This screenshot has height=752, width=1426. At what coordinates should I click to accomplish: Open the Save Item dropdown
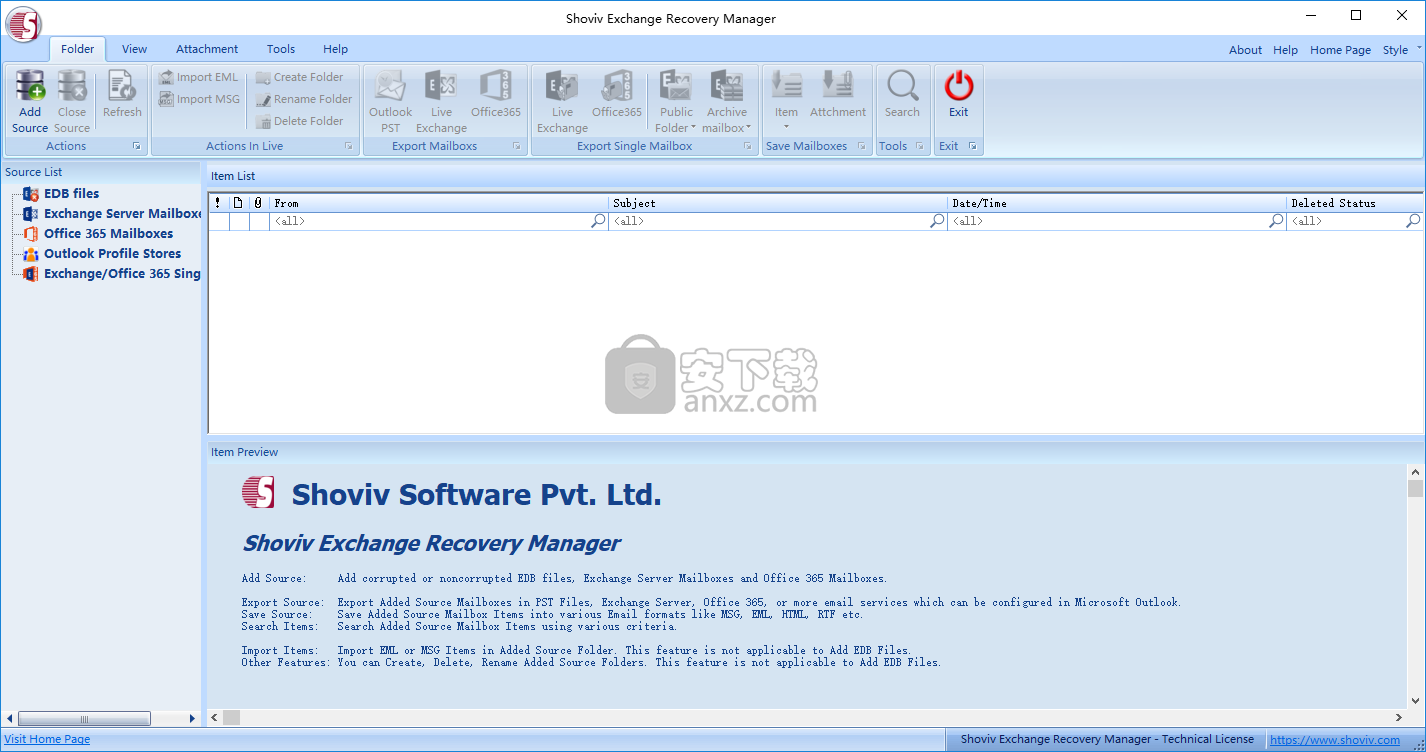(786, 101)
